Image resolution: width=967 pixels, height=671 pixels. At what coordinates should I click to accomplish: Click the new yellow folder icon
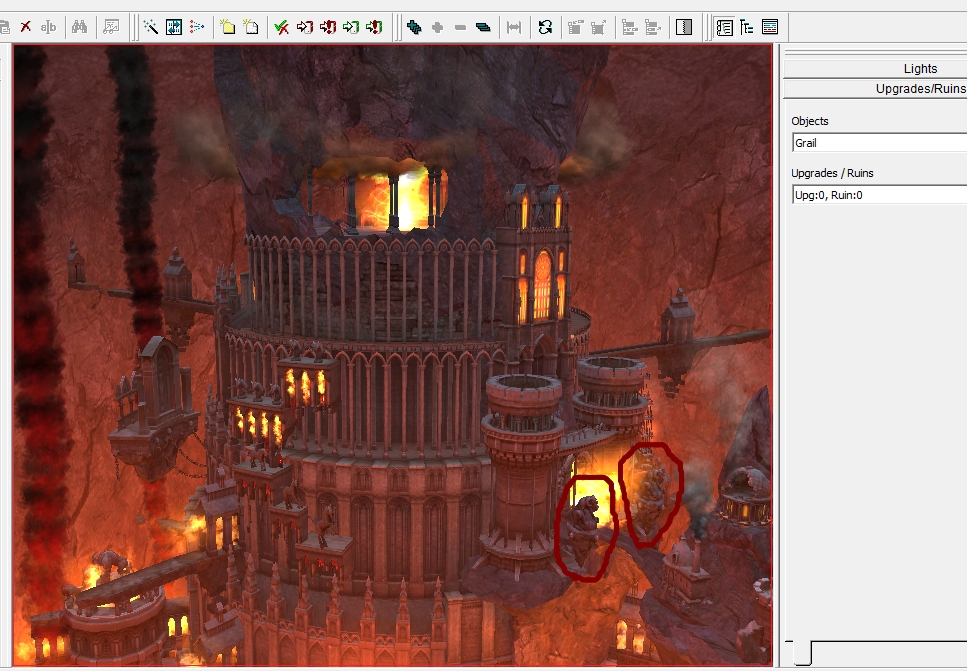[x=228, y=27]
